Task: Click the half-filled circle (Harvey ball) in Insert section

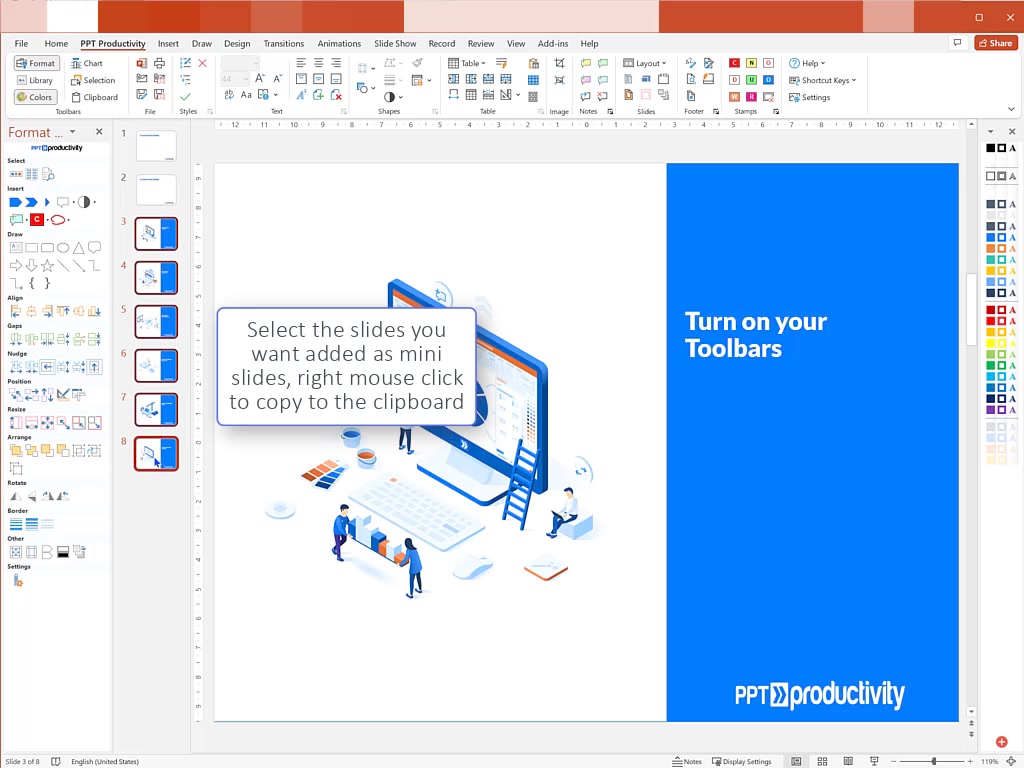Action: 84,202
